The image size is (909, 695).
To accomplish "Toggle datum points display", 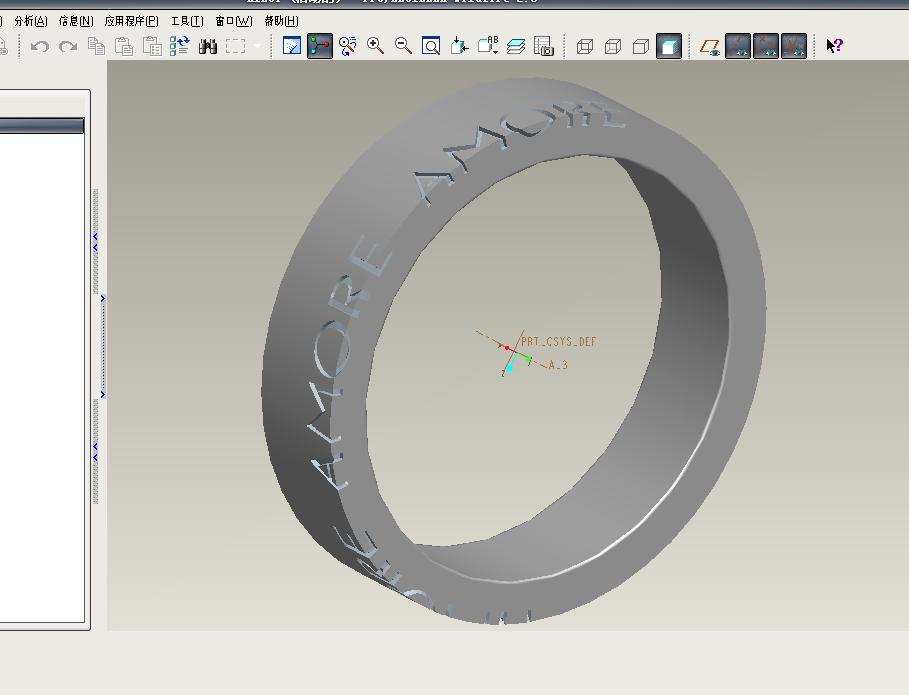I will [766, 46].
